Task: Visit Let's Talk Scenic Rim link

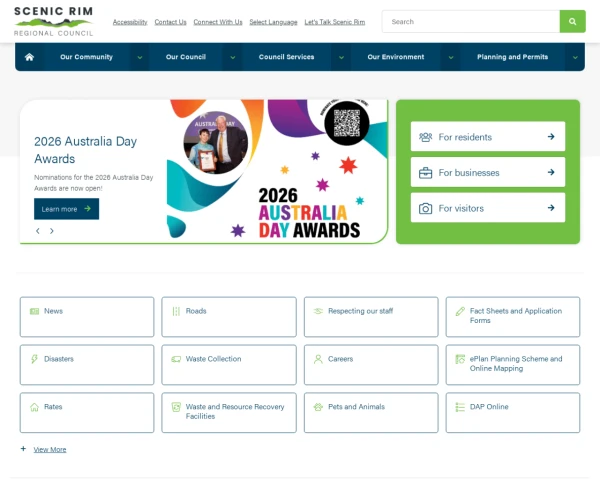Action: point(335,22)
